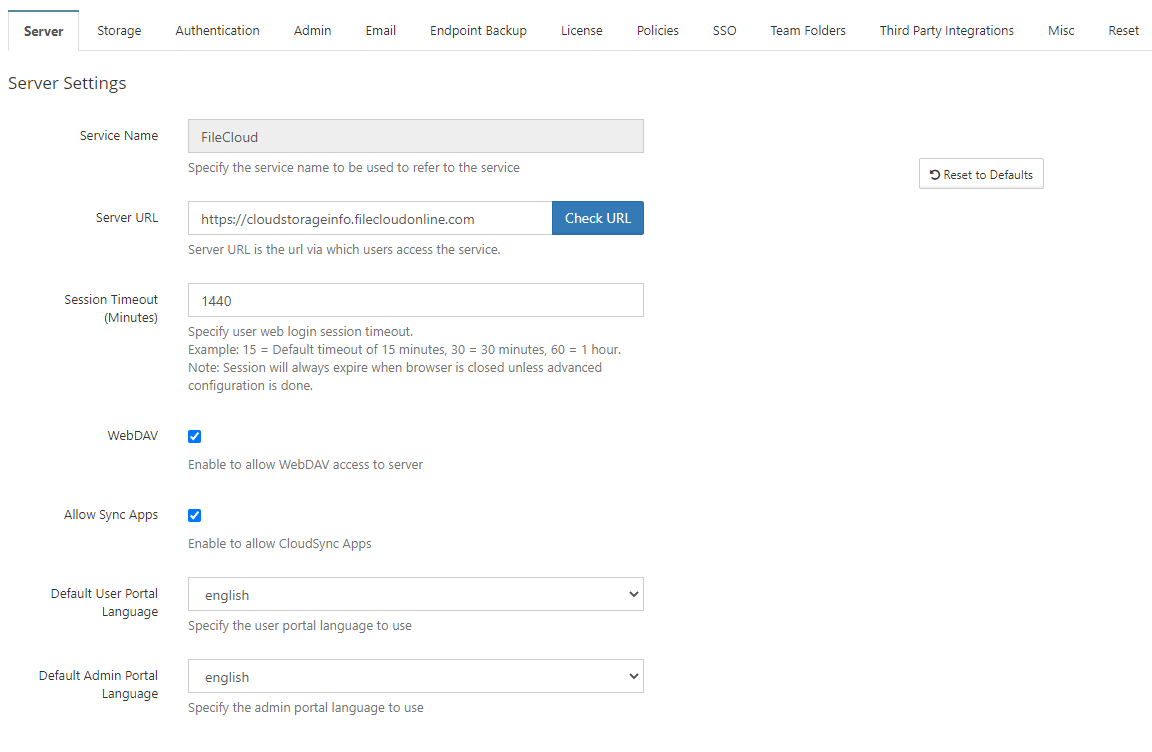1152x752 pixels.
Task: Go to Team Folders settings
Action: pos(807,30)
